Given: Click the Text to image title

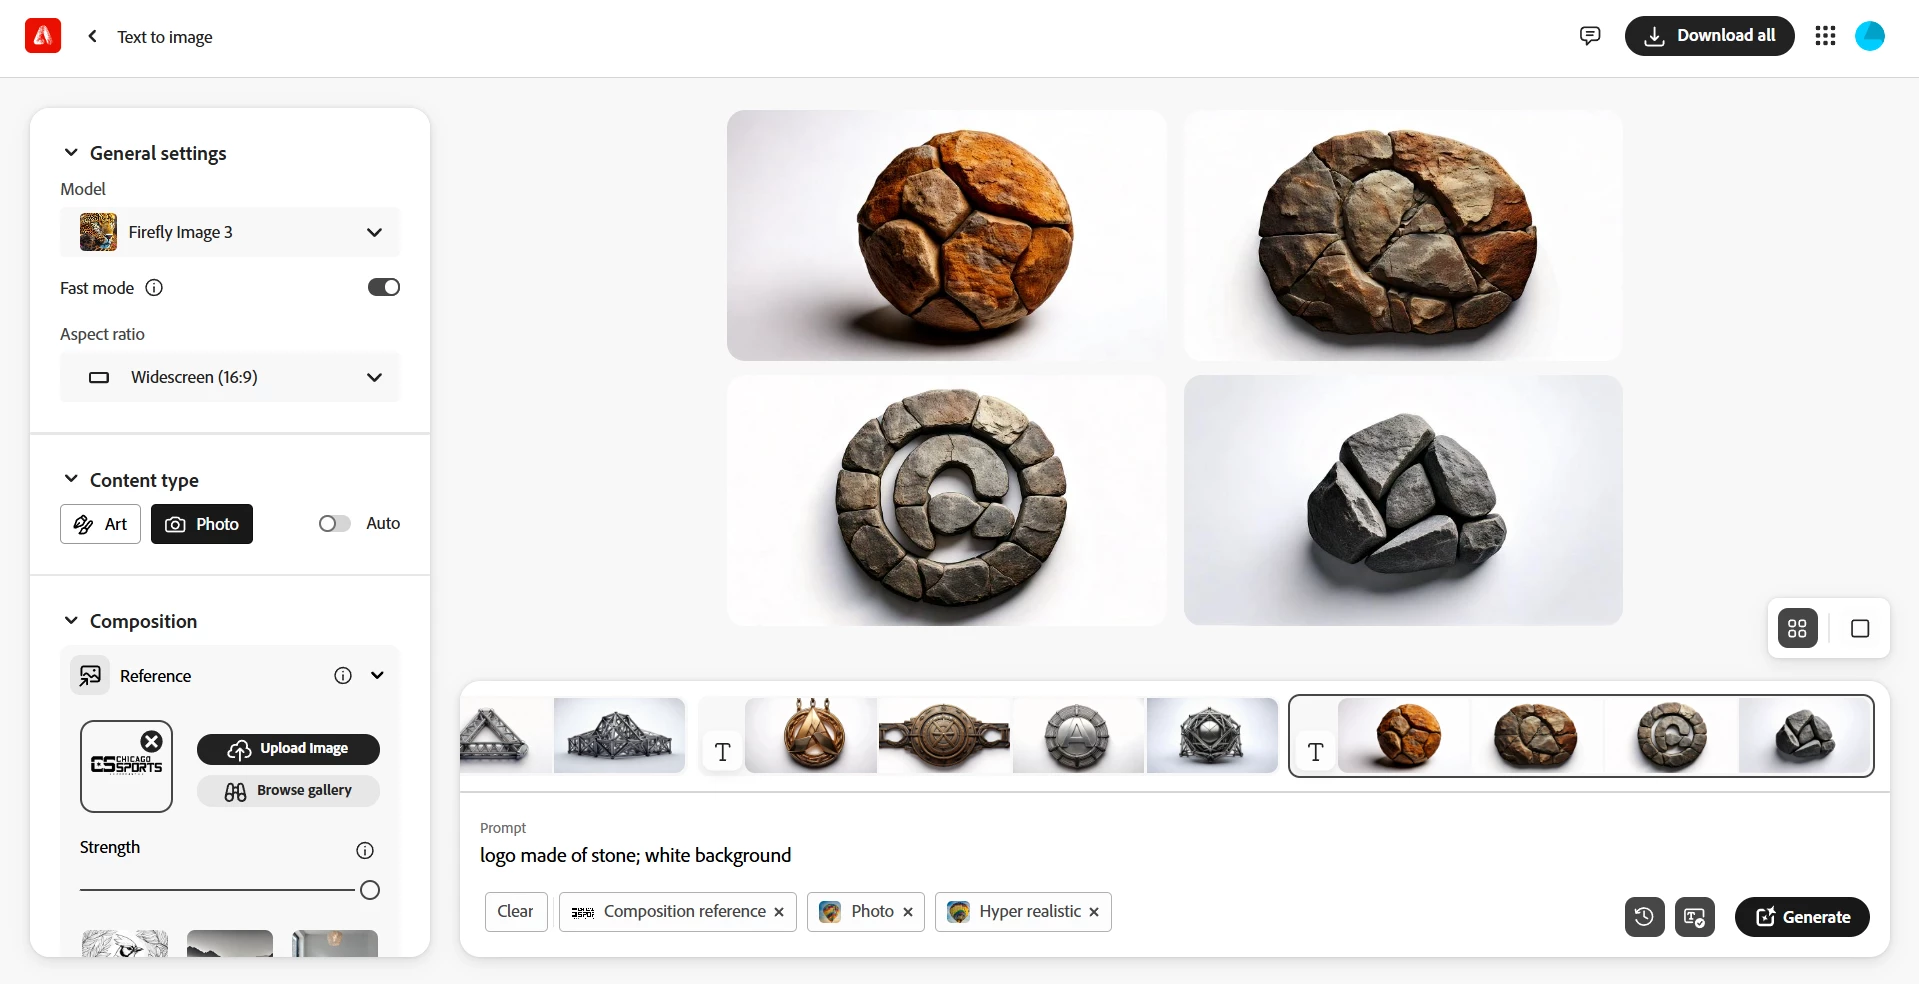Looking at the screenshot, I should [165, 37].
